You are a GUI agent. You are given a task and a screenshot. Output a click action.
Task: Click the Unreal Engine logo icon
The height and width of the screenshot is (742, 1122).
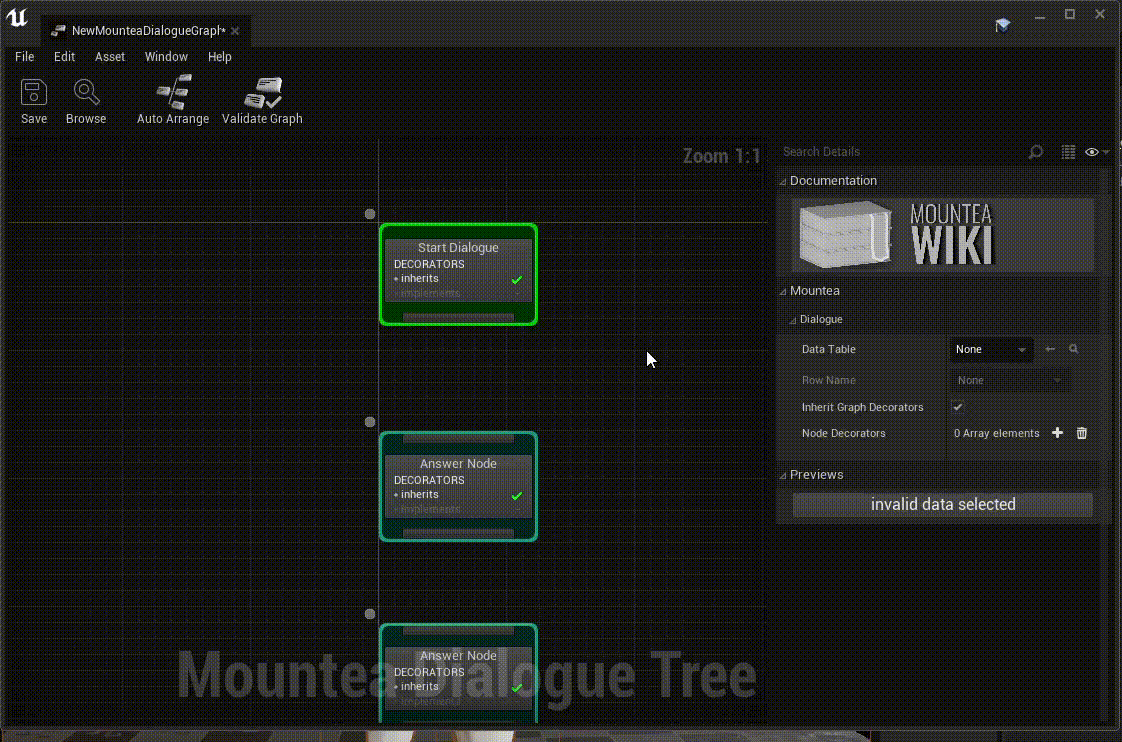click(16, 17)
